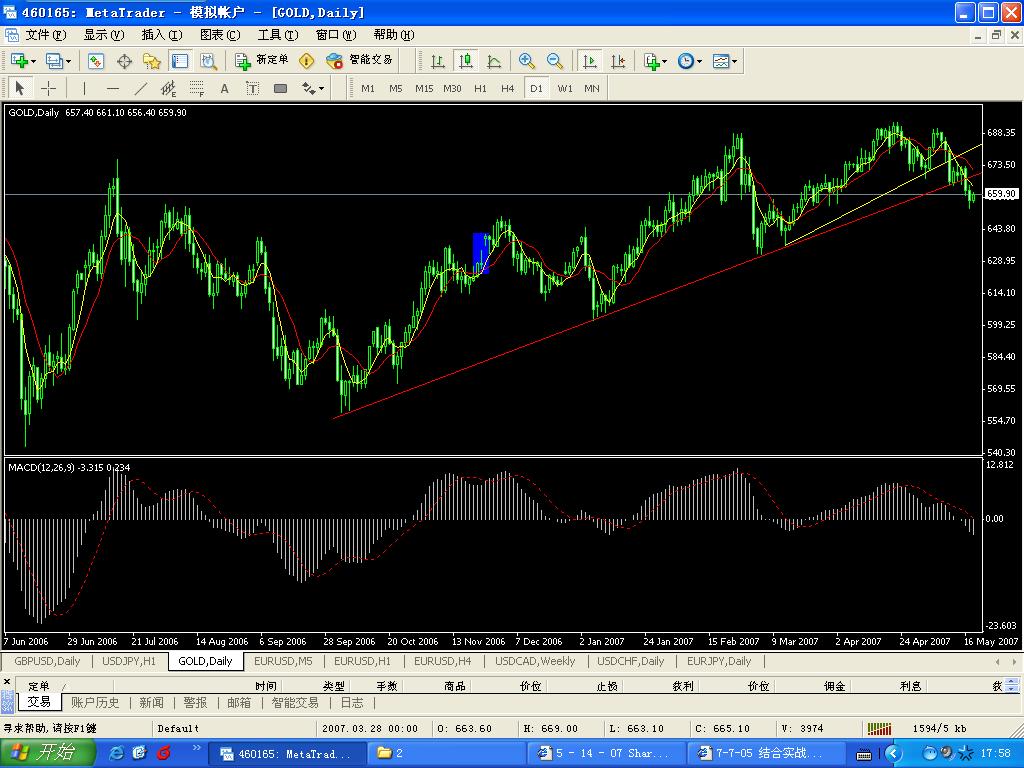The image size is (1024, 768).
Task: Switch chart to bar chart mode
Action: [x=438, y=61]
